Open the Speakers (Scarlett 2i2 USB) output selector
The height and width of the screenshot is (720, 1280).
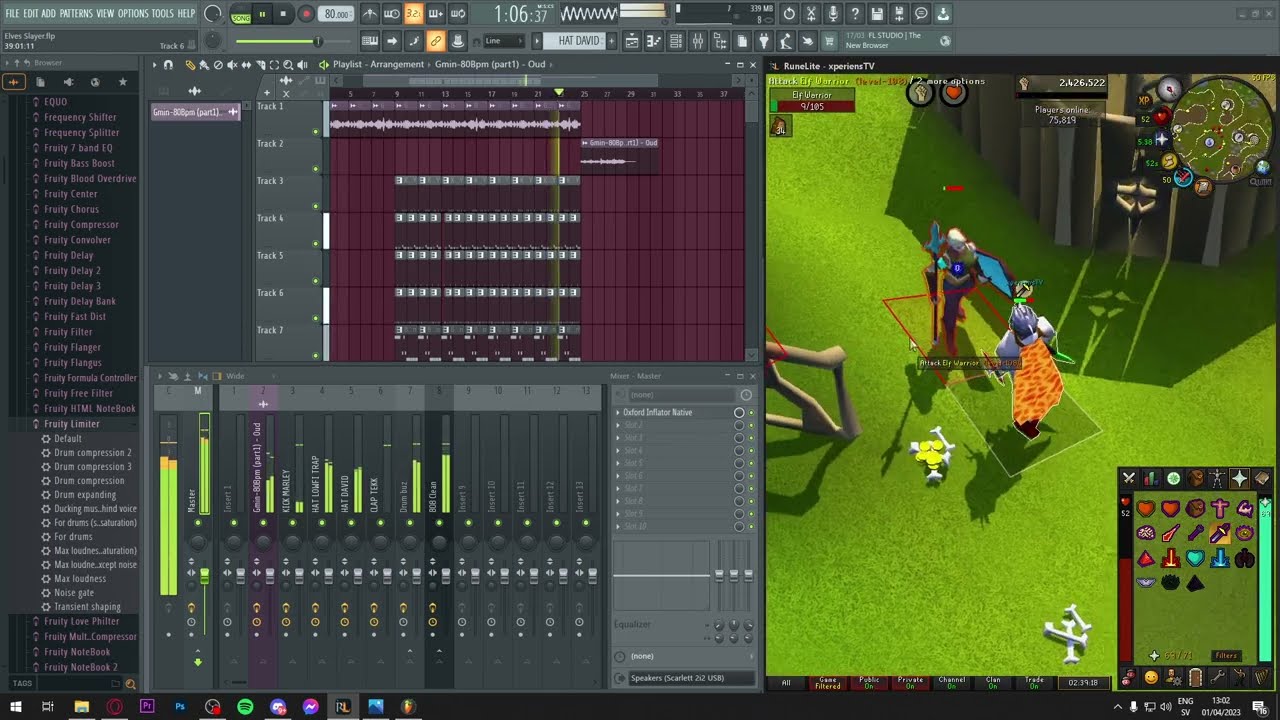[x=683, y=678]
